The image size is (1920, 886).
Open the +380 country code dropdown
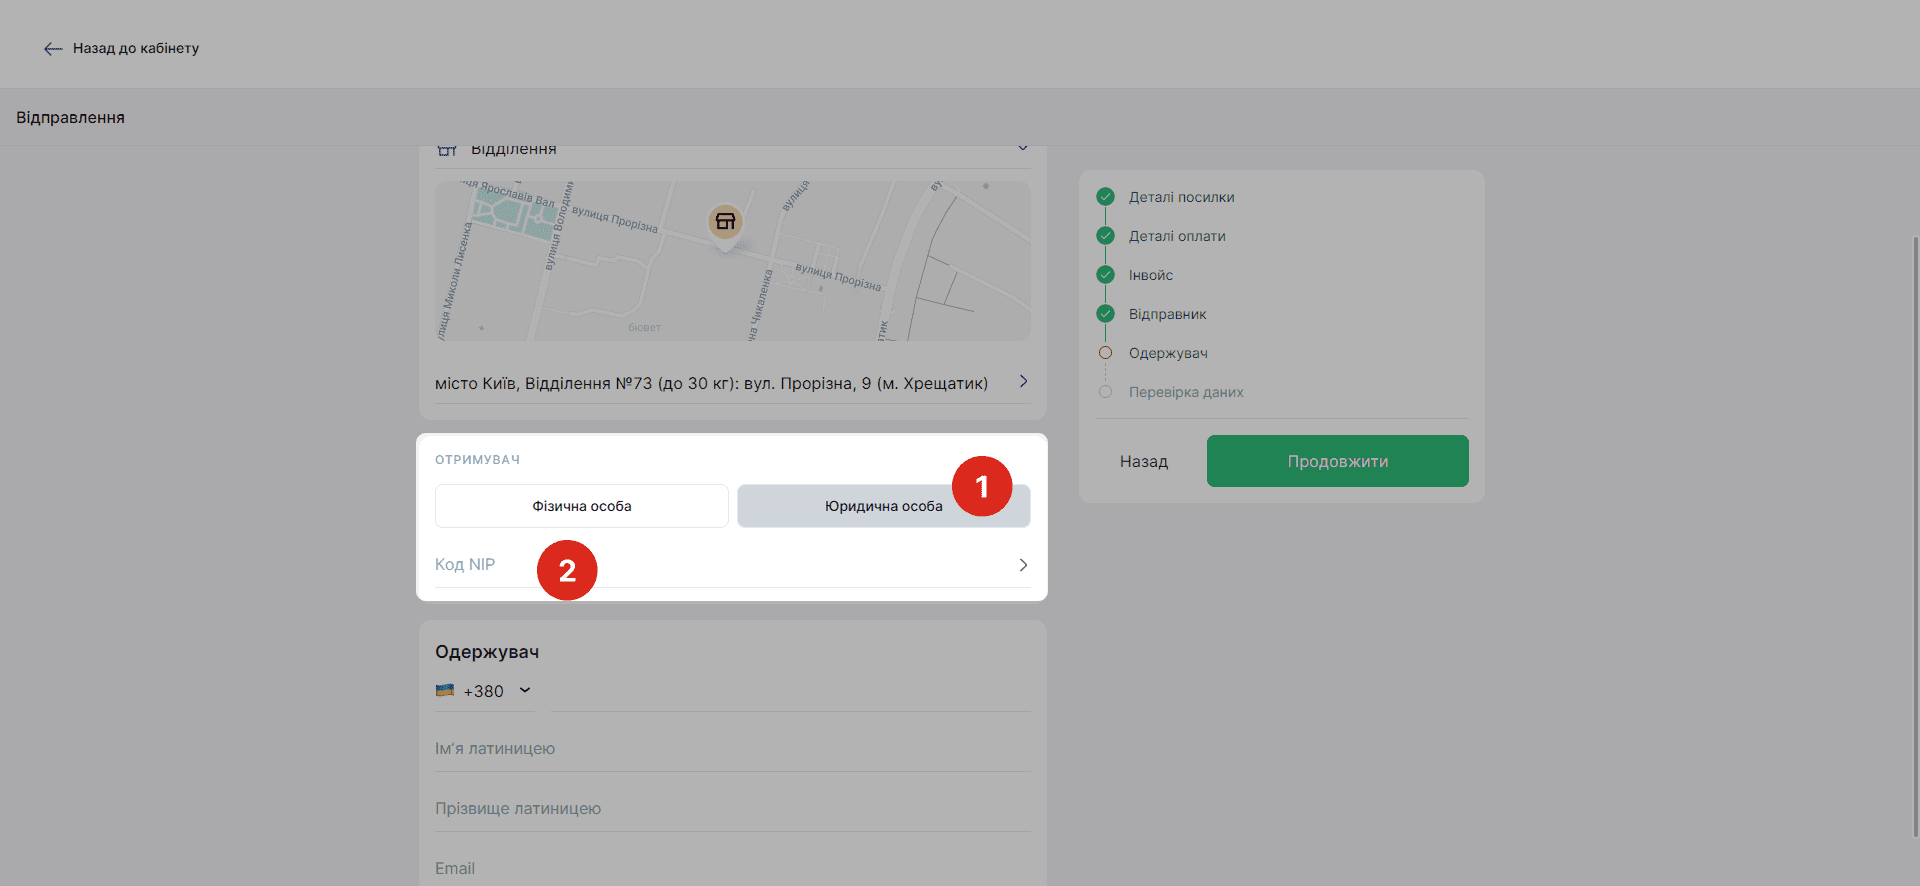(x=525, y=691)
